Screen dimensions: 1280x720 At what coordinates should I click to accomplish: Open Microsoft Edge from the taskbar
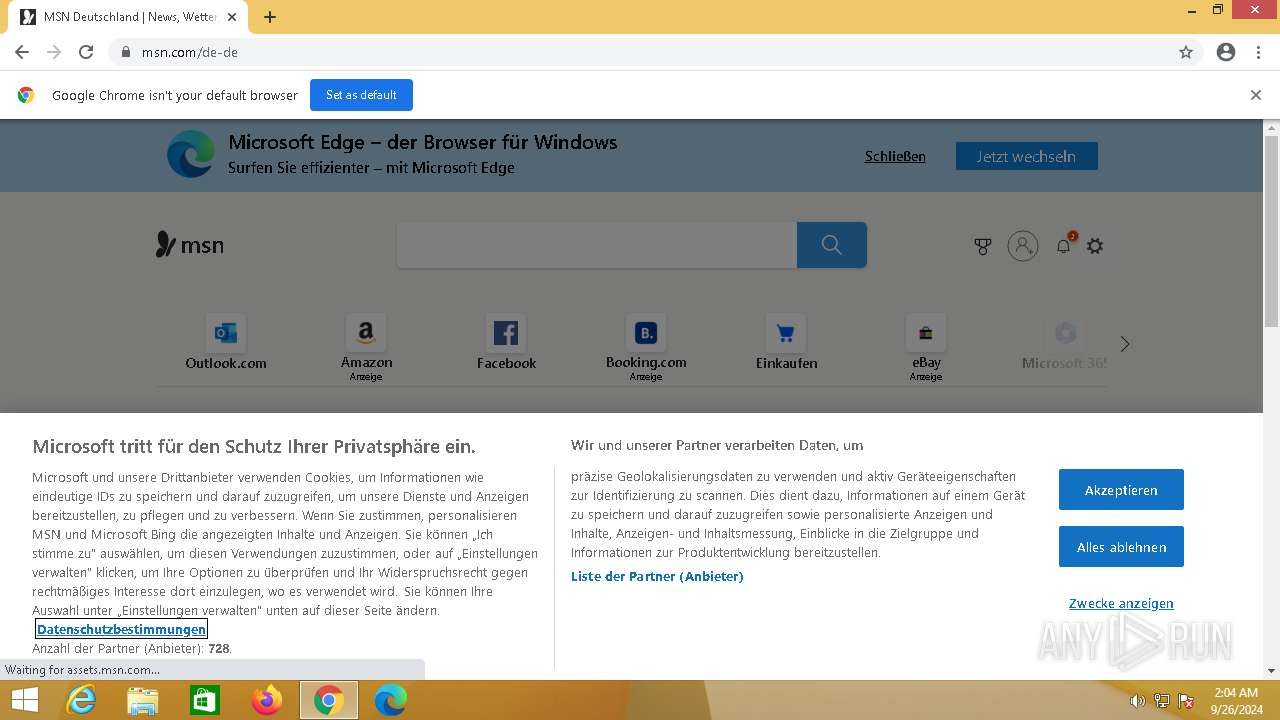[391, 700]
